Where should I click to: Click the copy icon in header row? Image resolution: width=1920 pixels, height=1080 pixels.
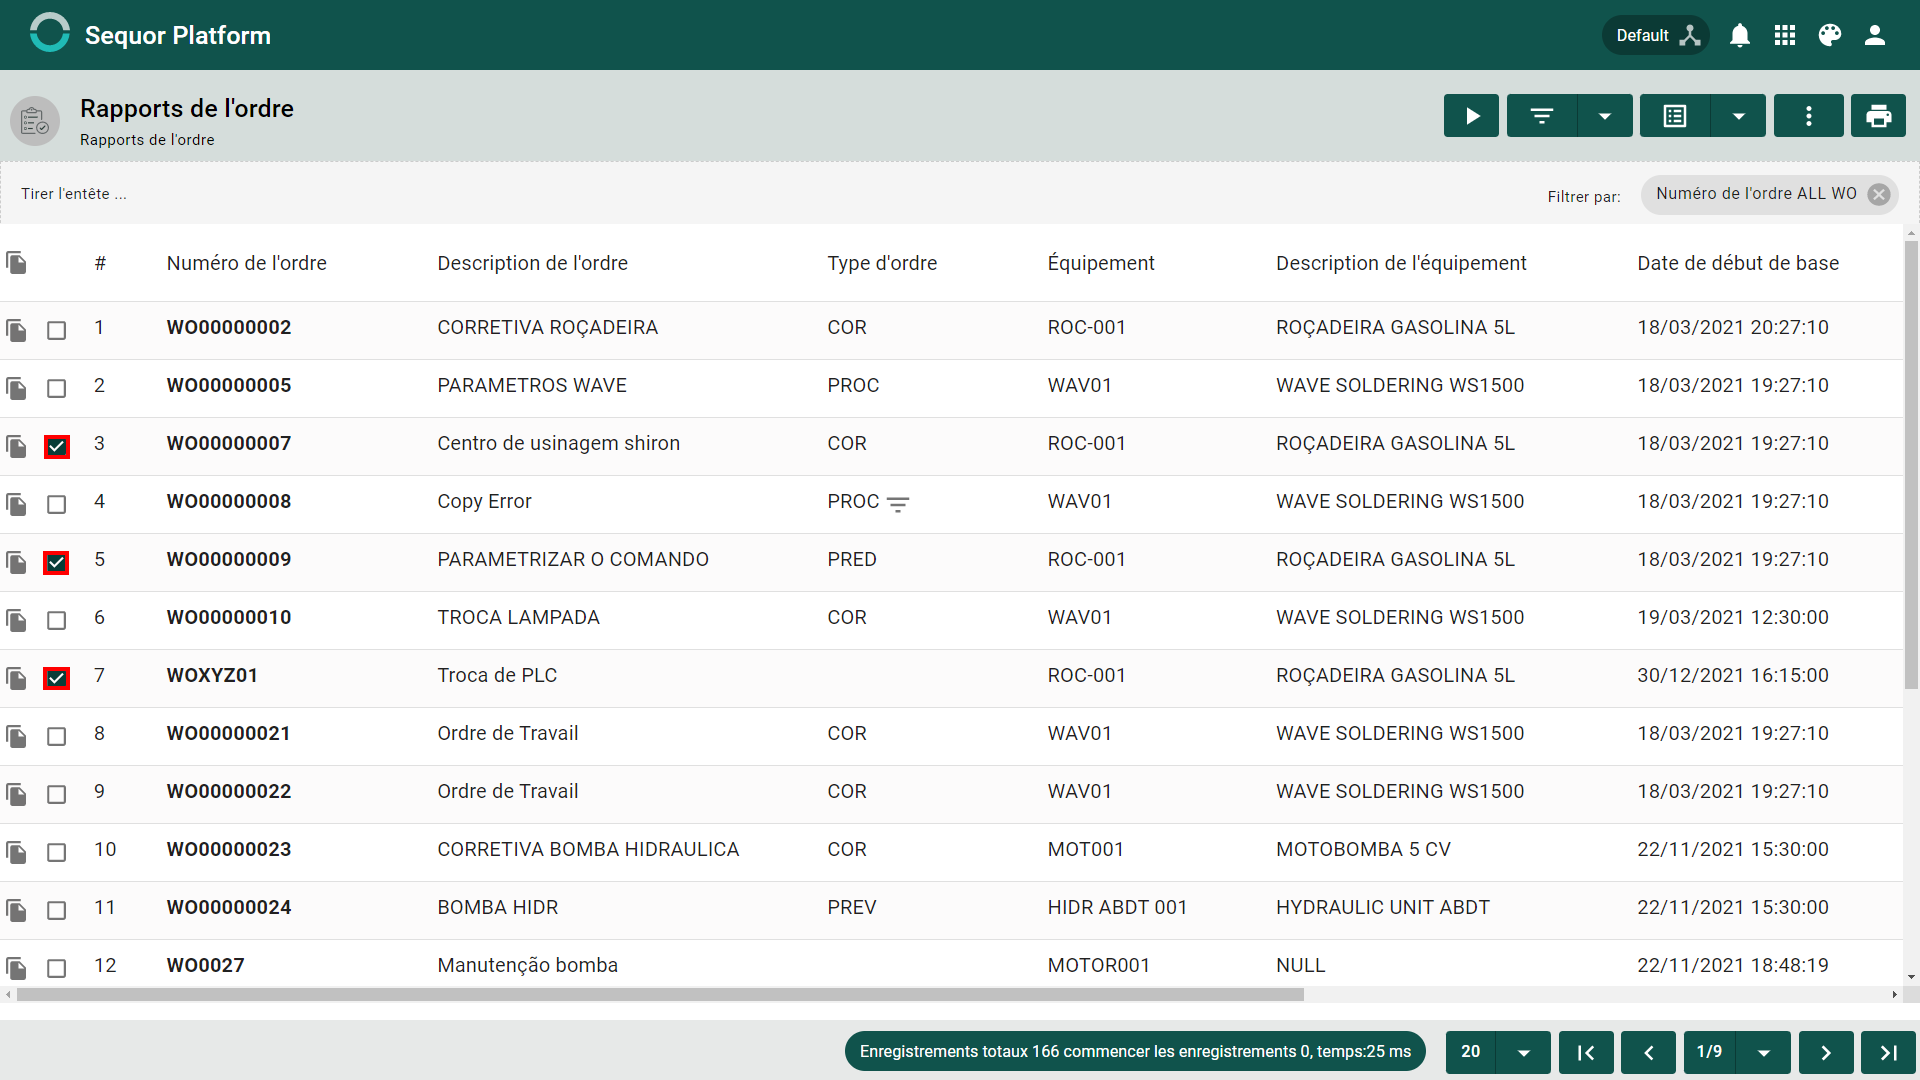(x=16, y=263)
